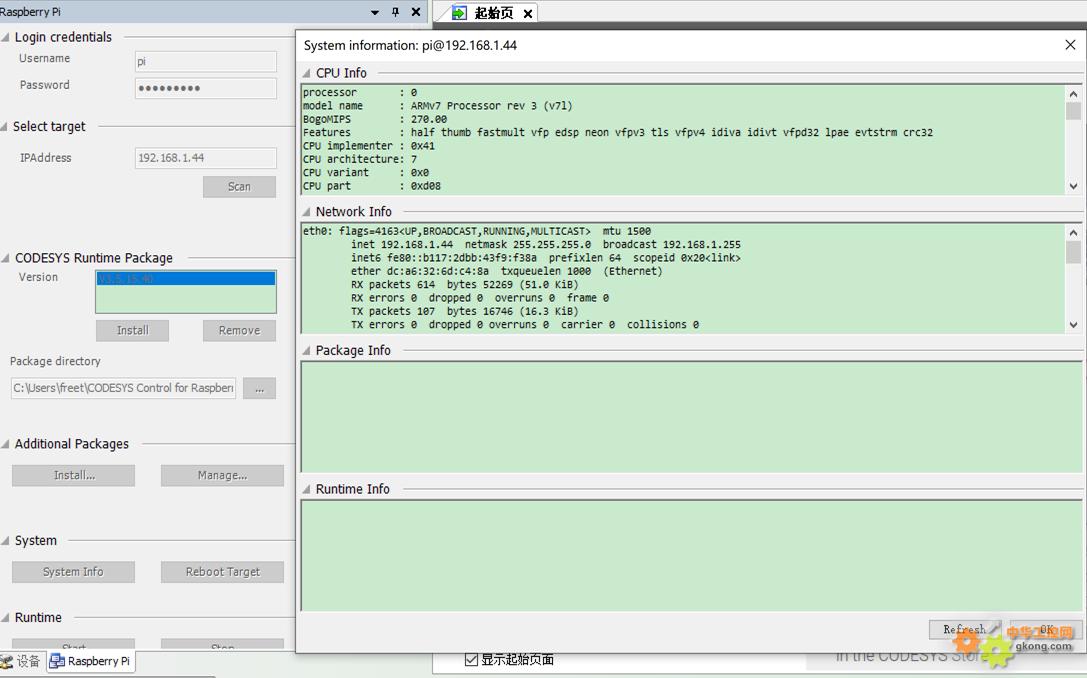Viewport: 1087px width, 678px height.
Task: Focus the Password input field
Action: (x=206, y=88)
